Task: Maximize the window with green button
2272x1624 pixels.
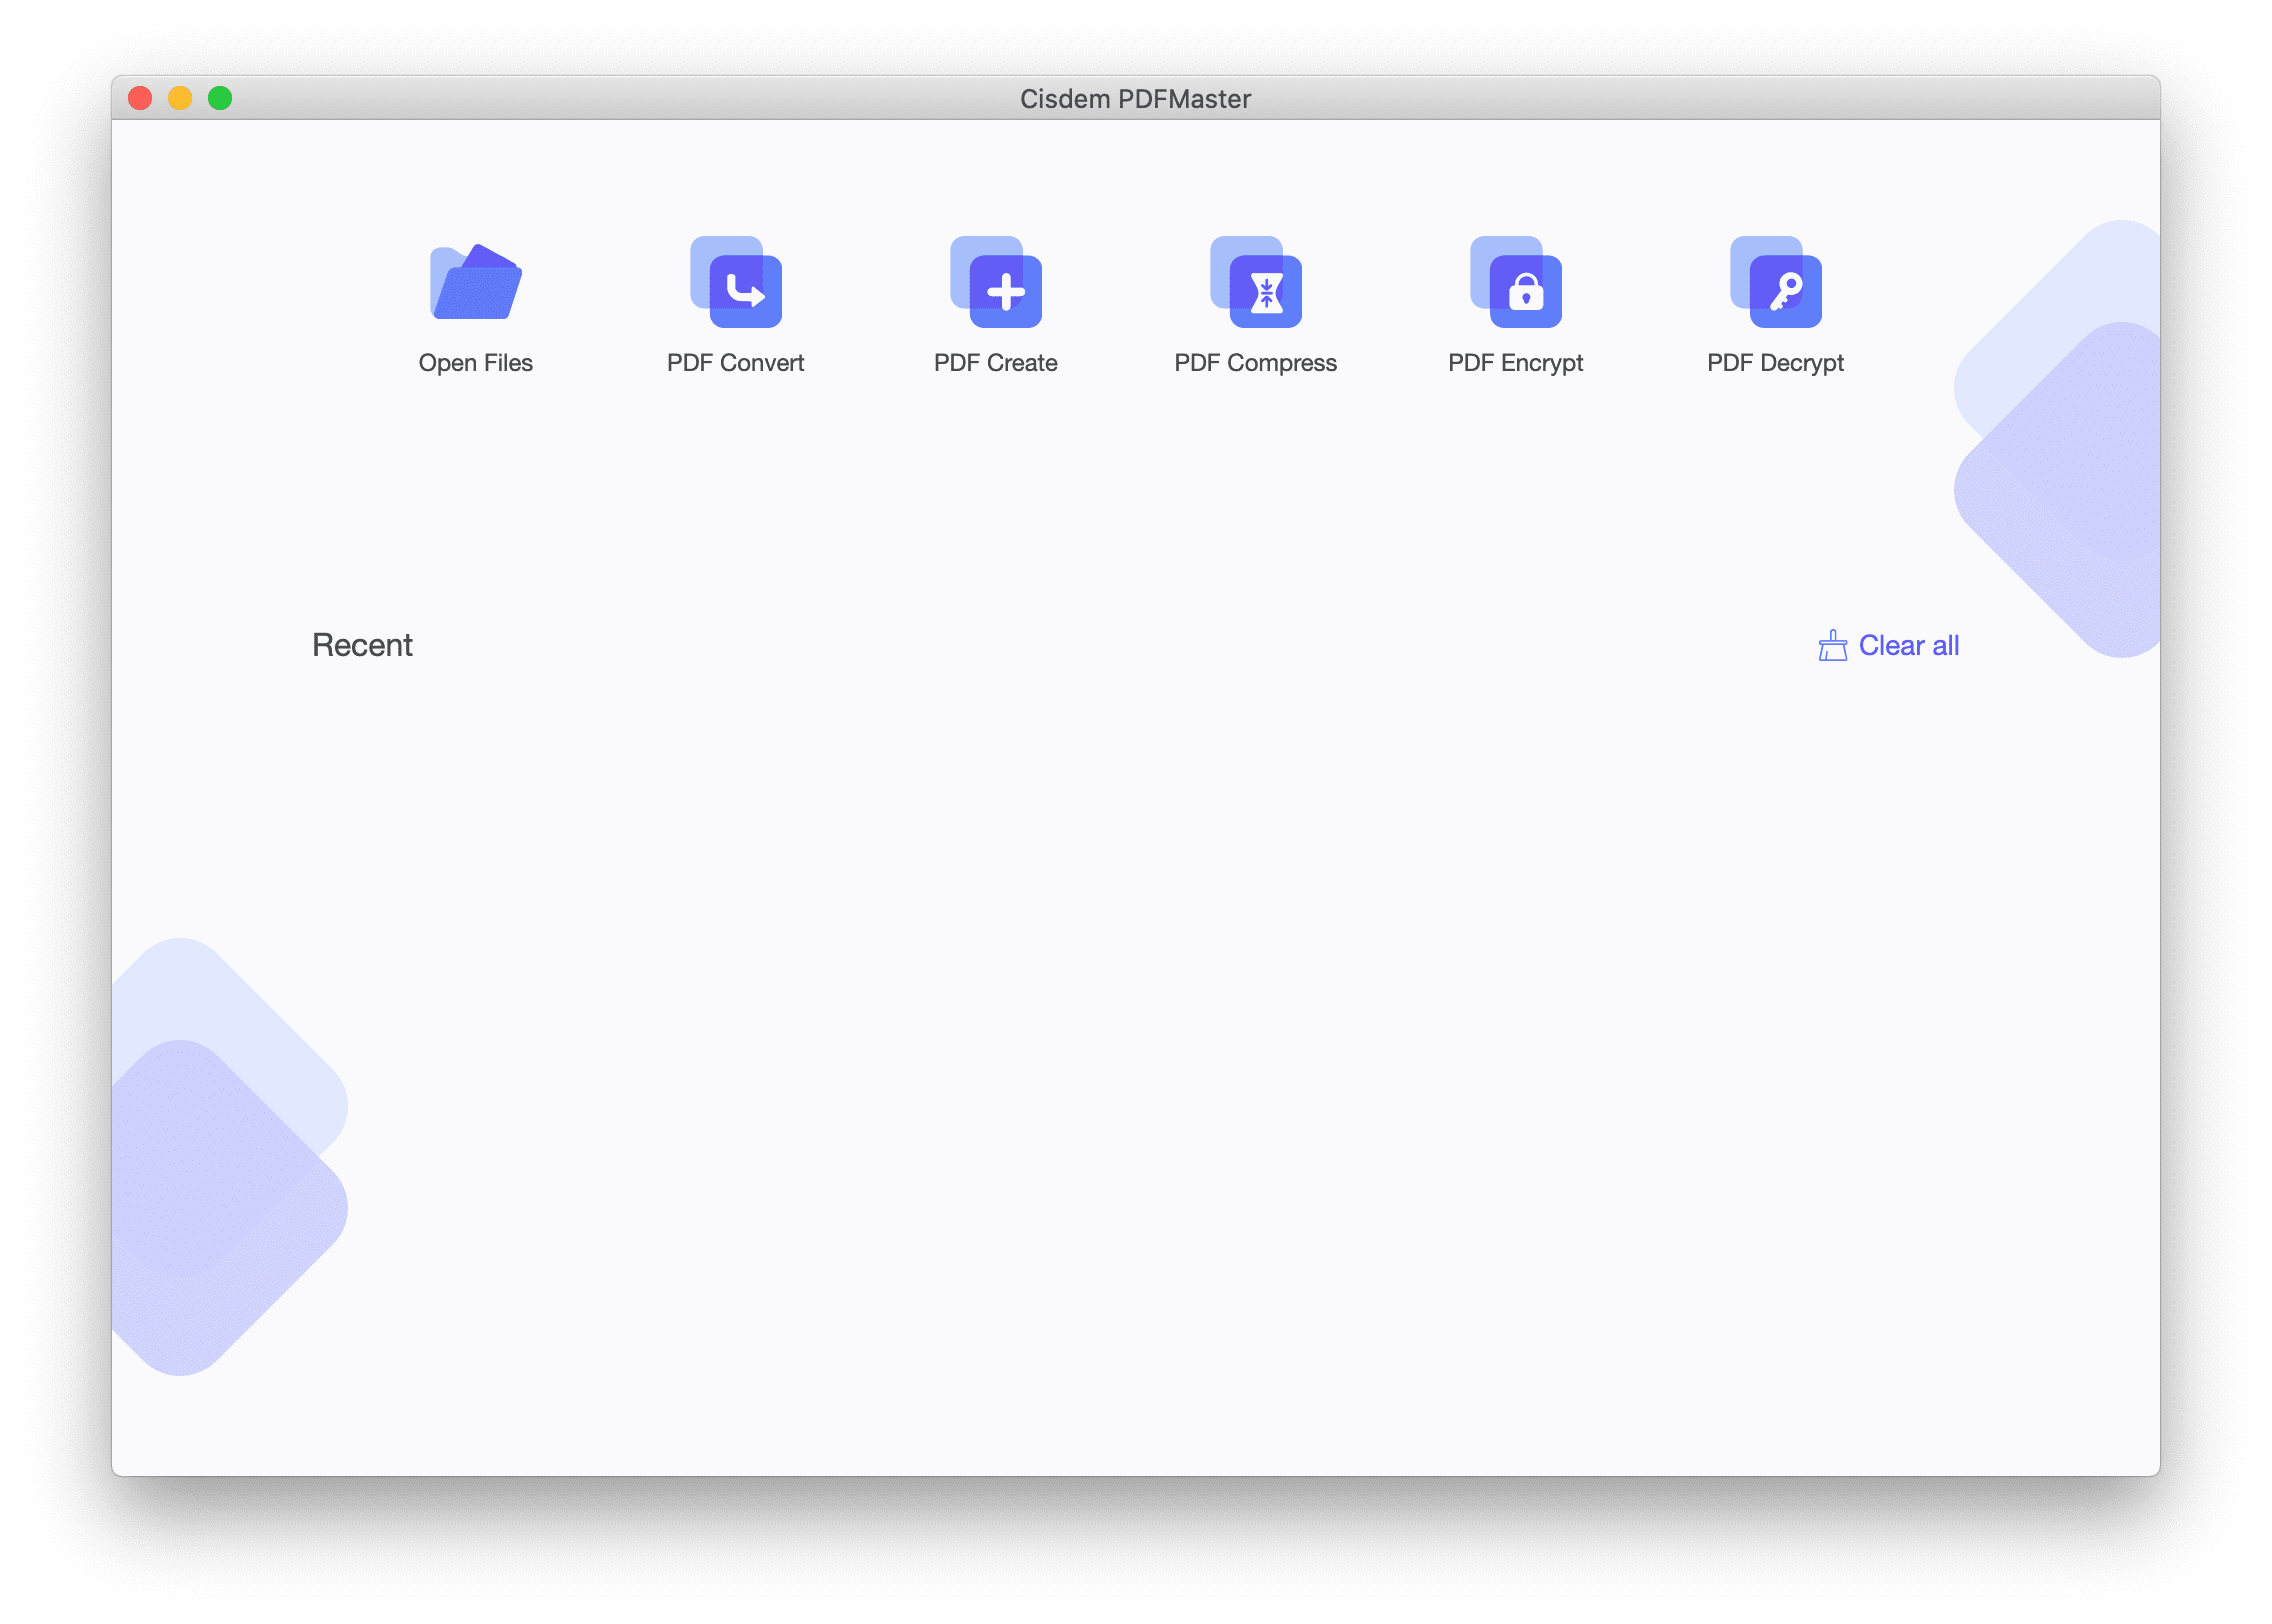Action: pos(220,98)
